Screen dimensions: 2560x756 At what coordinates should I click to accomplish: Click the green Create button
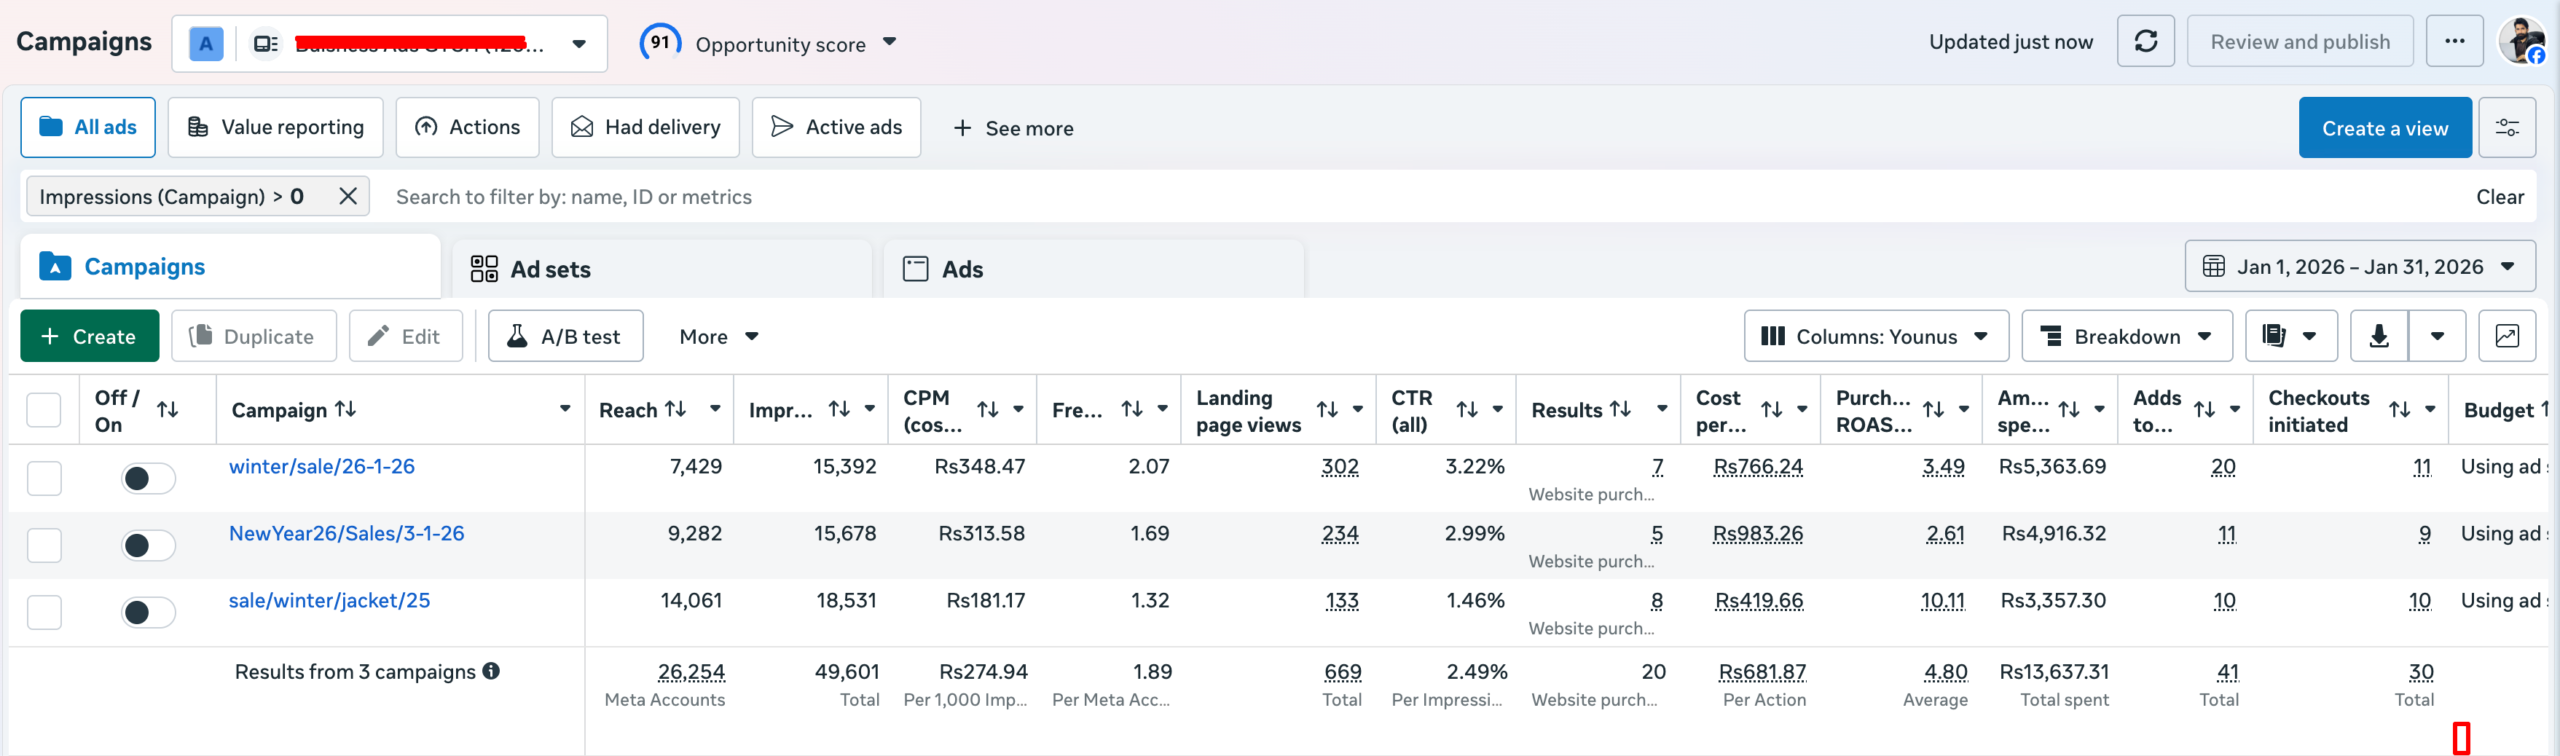[90, 336]
